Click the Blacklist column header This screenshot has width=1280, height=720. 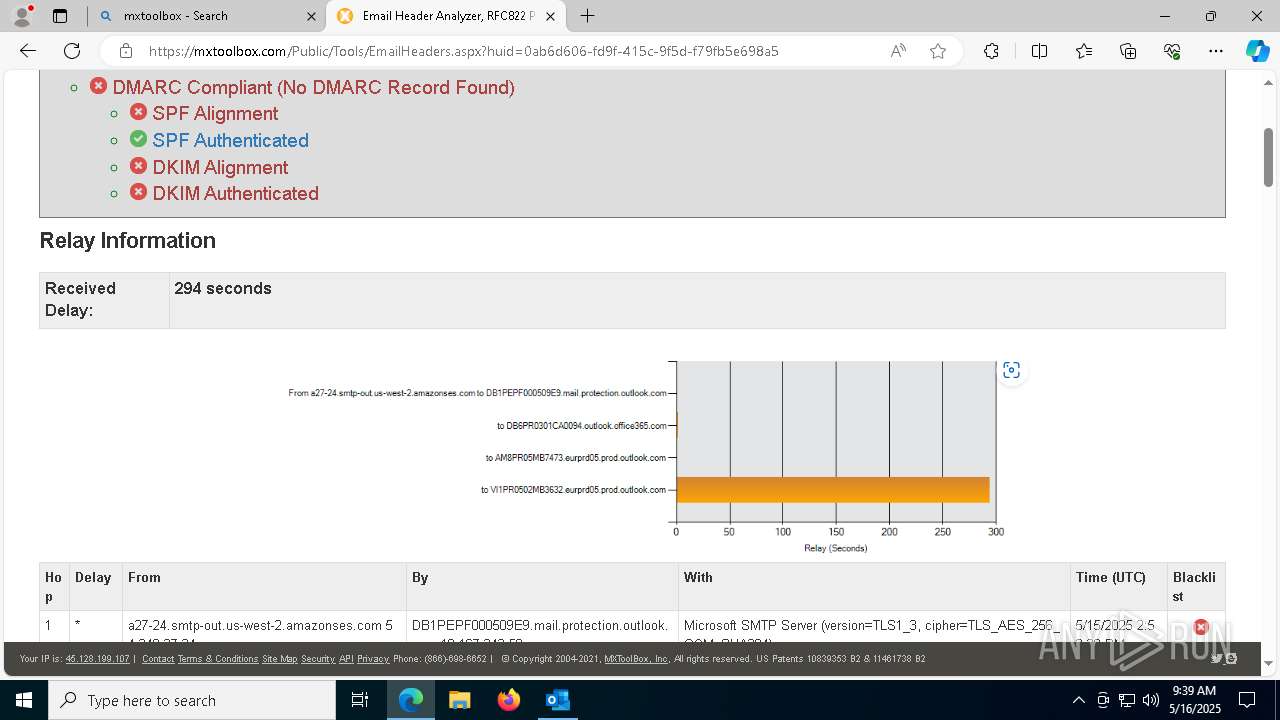click(1195, 587)
